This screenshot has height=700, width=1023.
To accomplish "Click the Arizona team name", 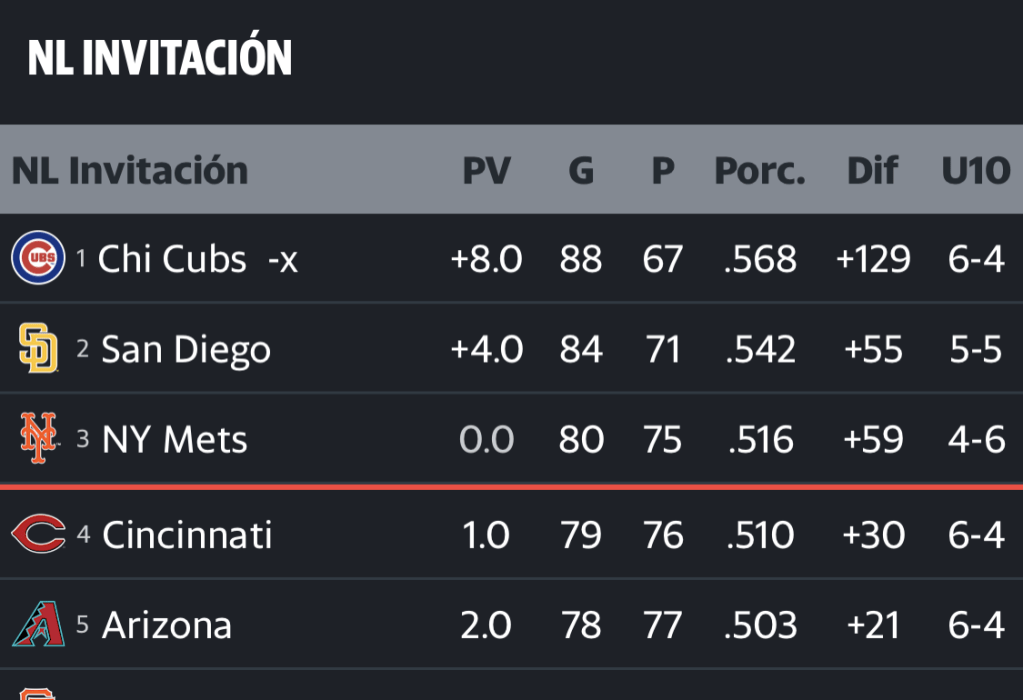I will 167,626.
